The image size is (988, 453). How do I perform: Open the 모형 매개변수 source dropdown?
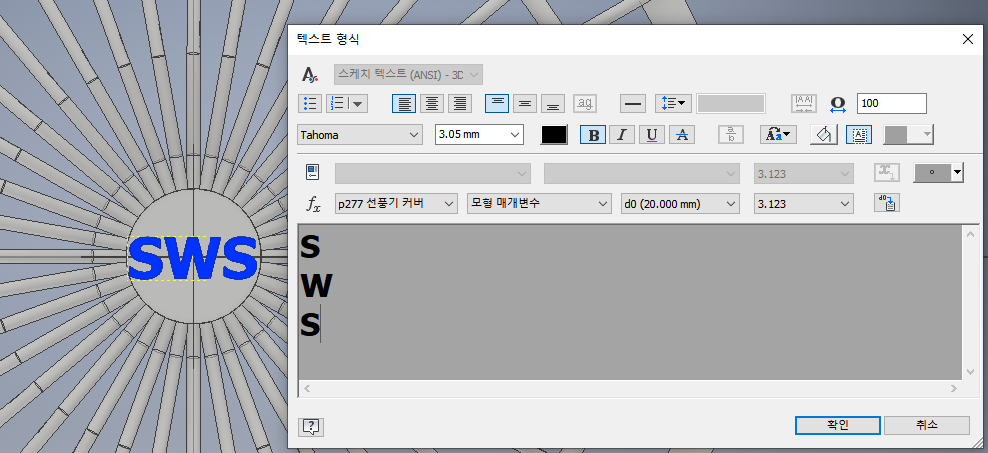(x=539, y=204)
